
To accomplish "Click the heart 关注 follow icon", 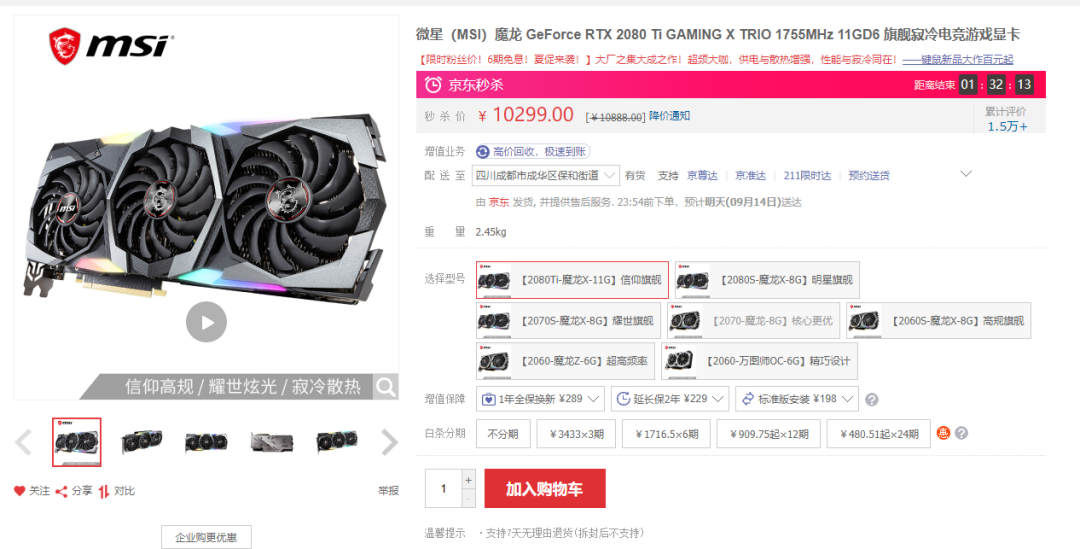I will 19,491.
